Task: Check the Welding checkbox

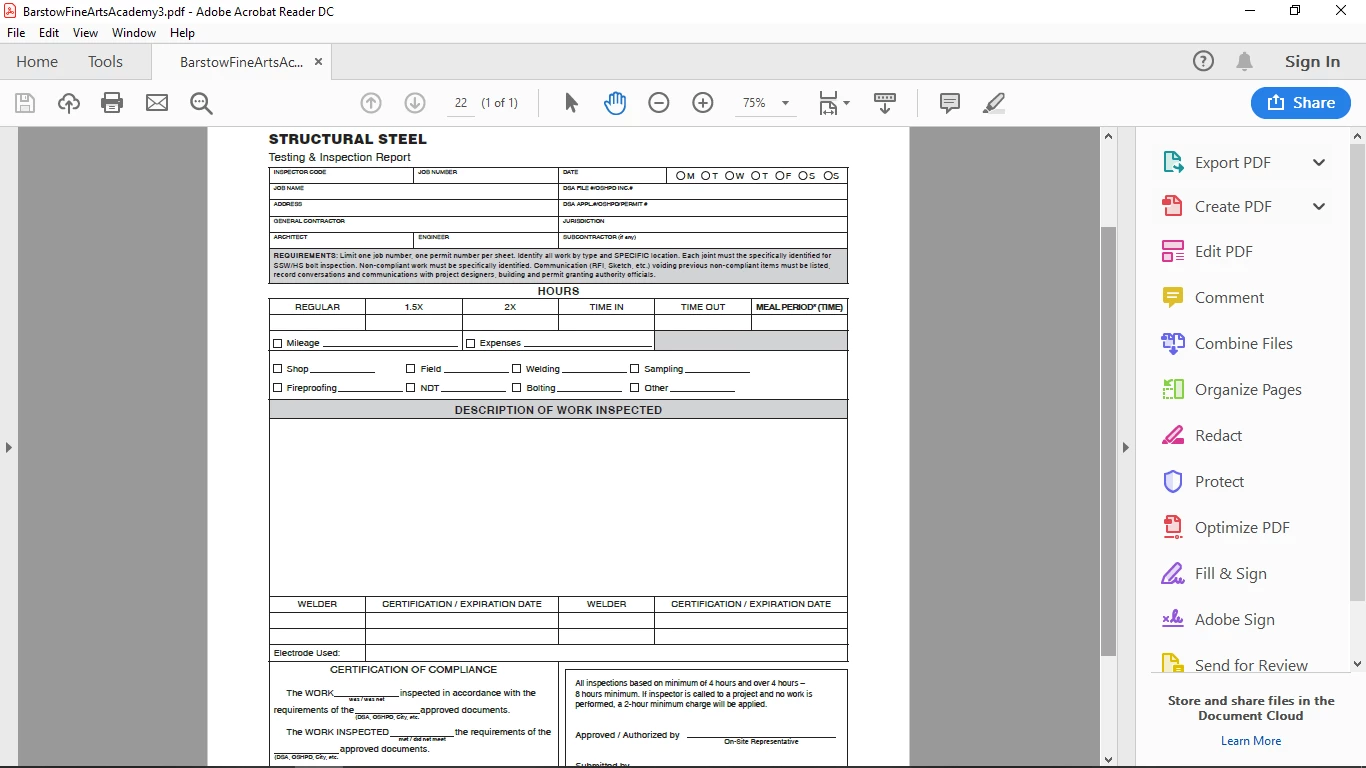Action: point(517,369)
